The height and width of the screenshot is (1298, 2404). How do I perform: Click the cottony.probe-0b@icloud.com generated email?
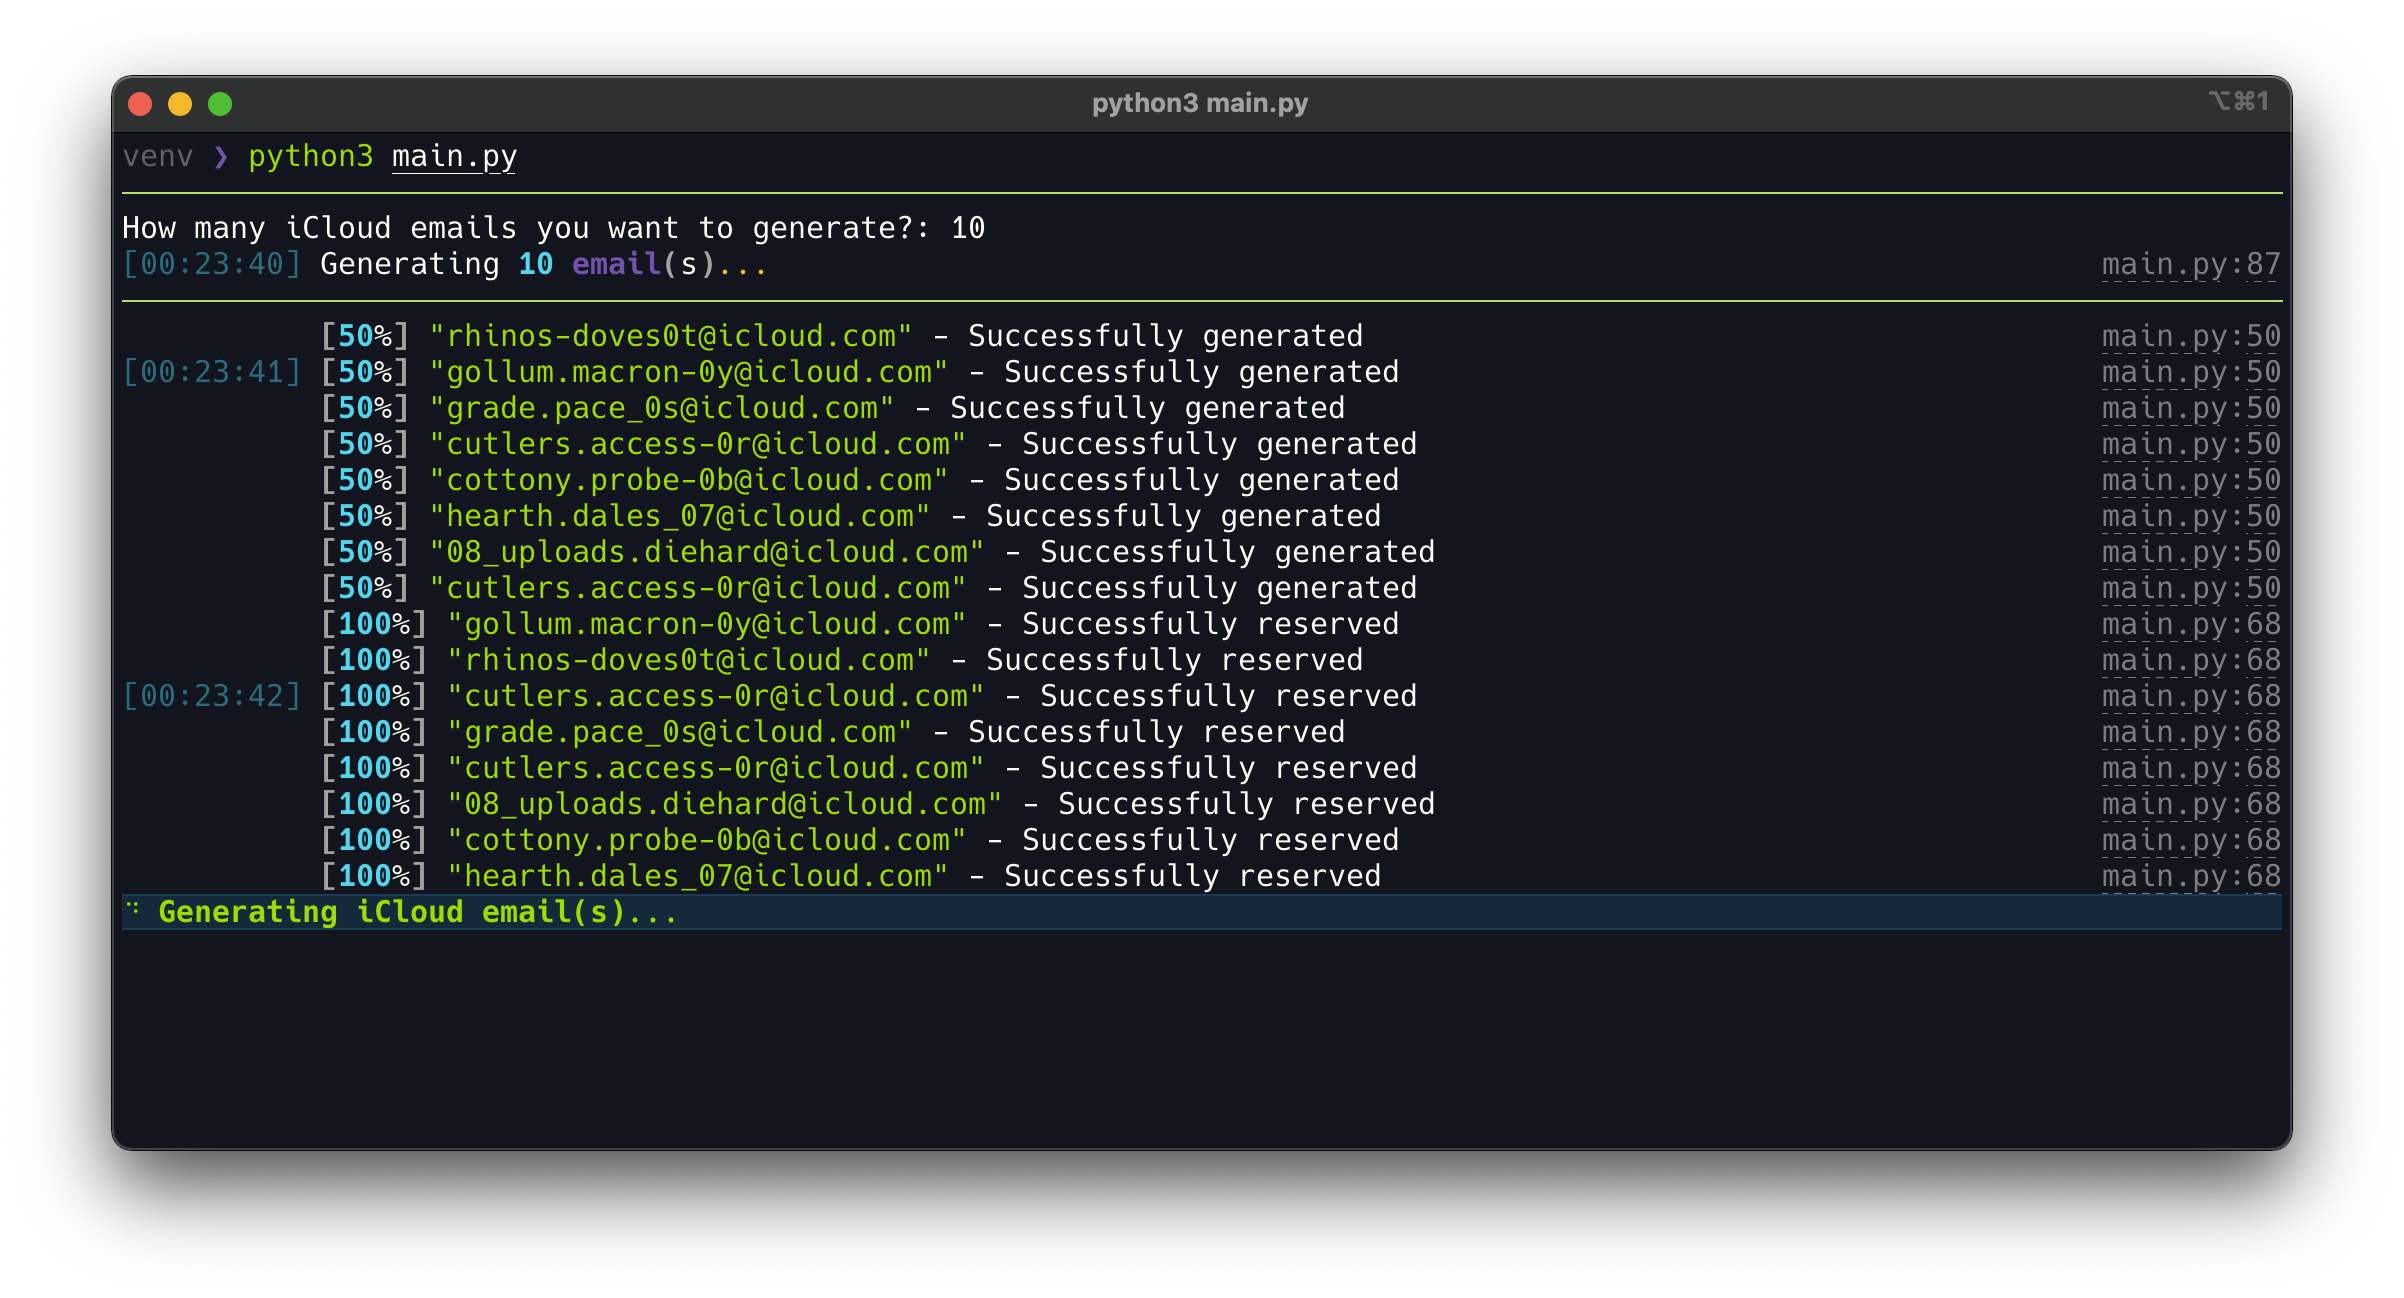click(x=688, y=481)
